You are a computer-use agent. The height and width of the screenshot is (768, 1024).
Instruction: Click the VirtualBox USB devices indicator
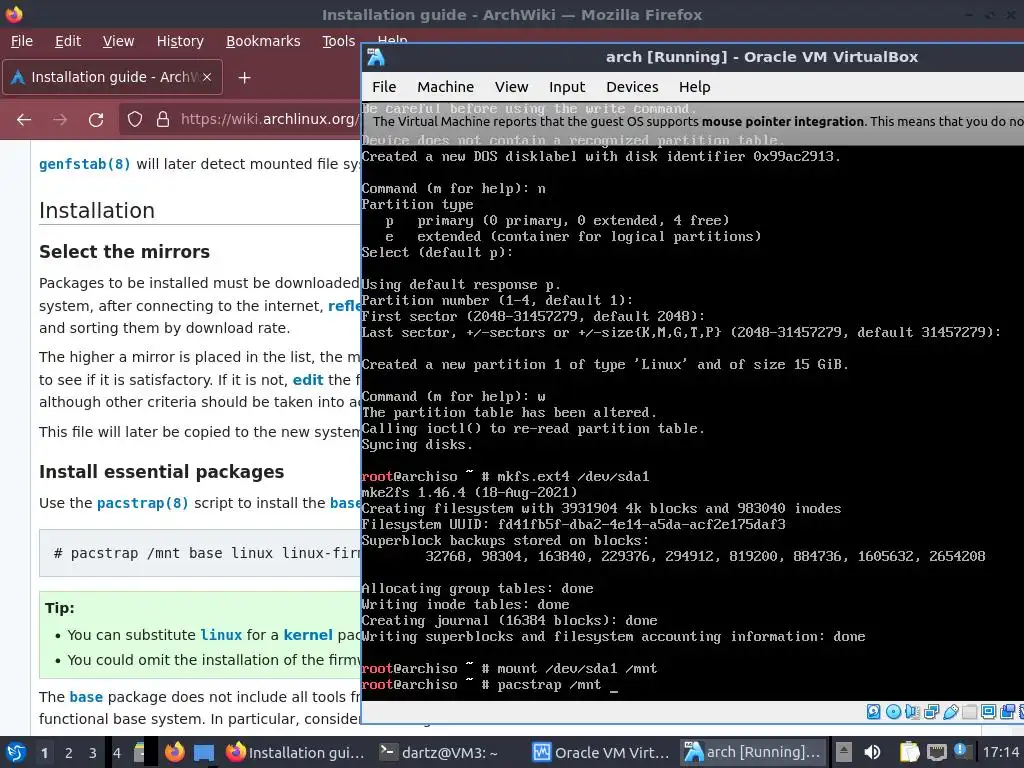951,712
